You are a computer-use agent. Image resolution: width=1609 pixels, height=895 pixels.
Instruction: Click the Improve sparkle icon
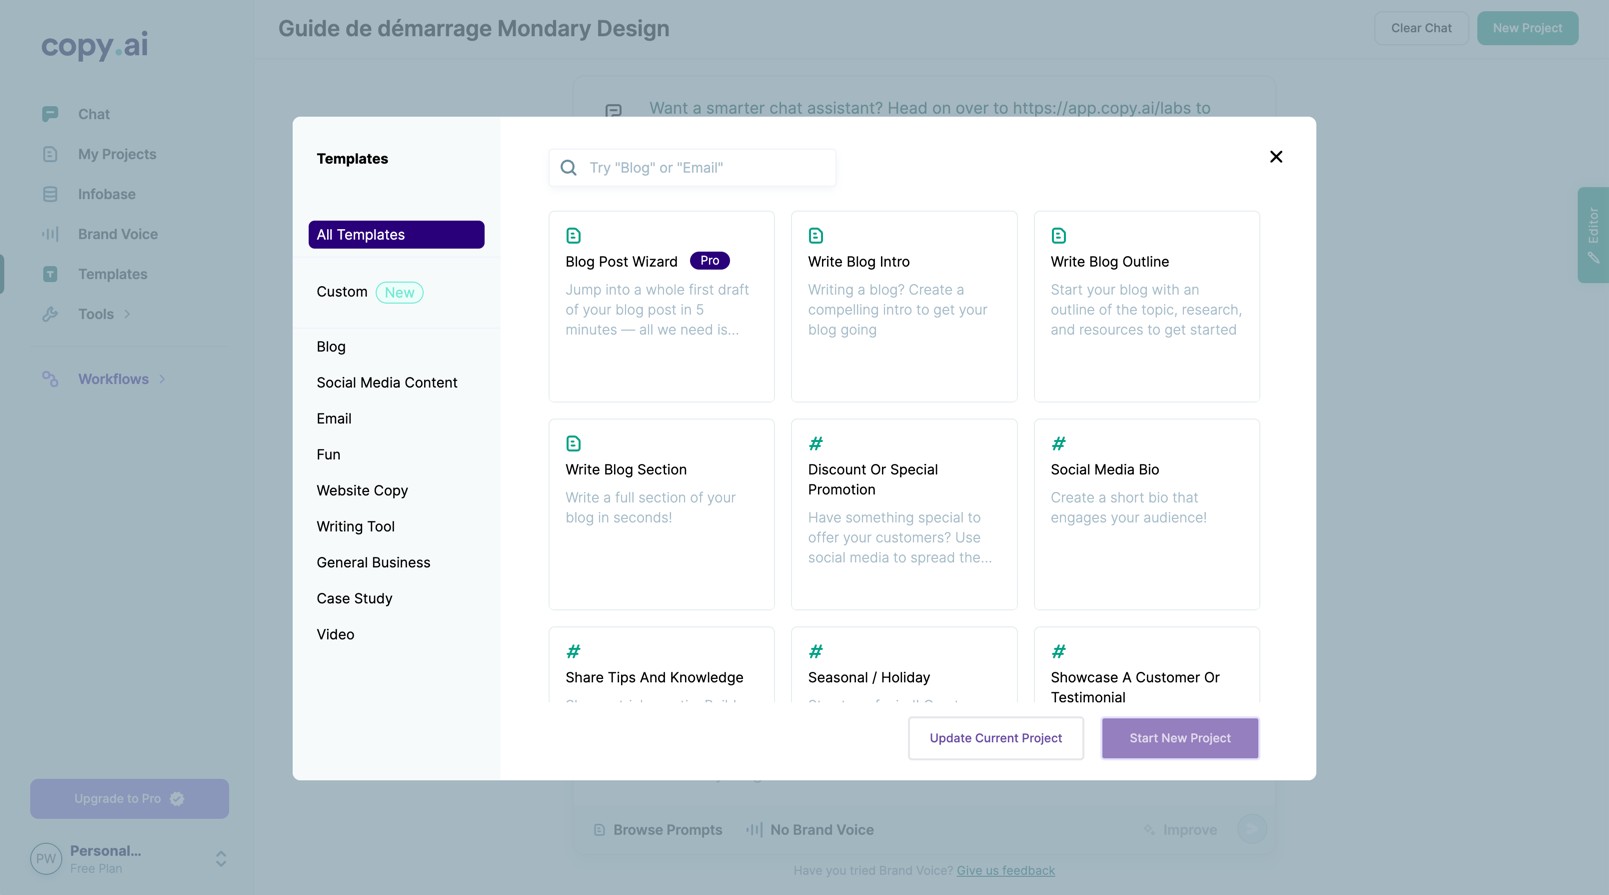pos(1150,830)
